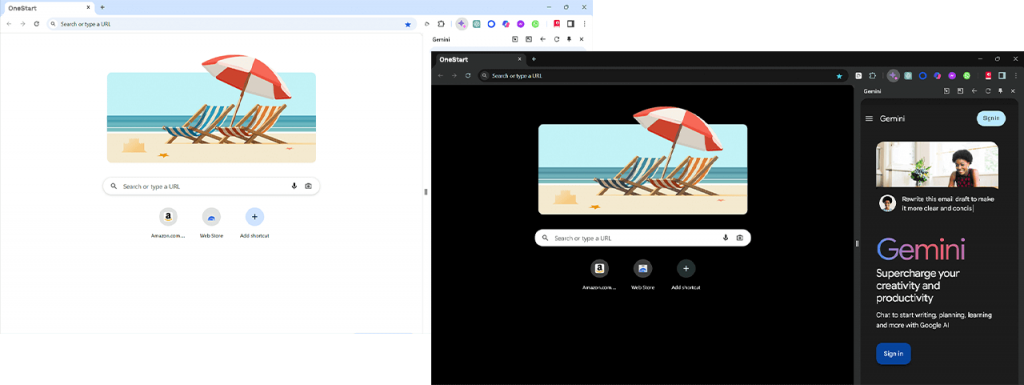Open a new tab in the dark window
The width and height of the screenshot is (1024, 385).
click(x=534, y=59)
